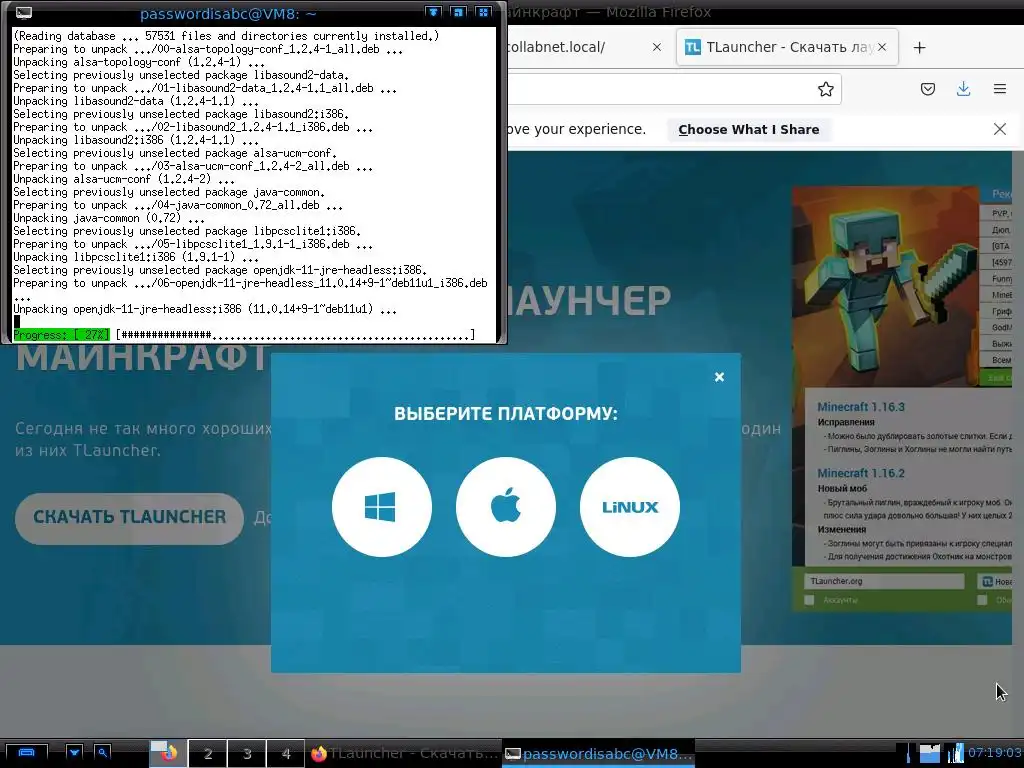Click the СКАЧАТЬ TLAUNCHER button
This screenshot has height=768, width=1024.
129,517
